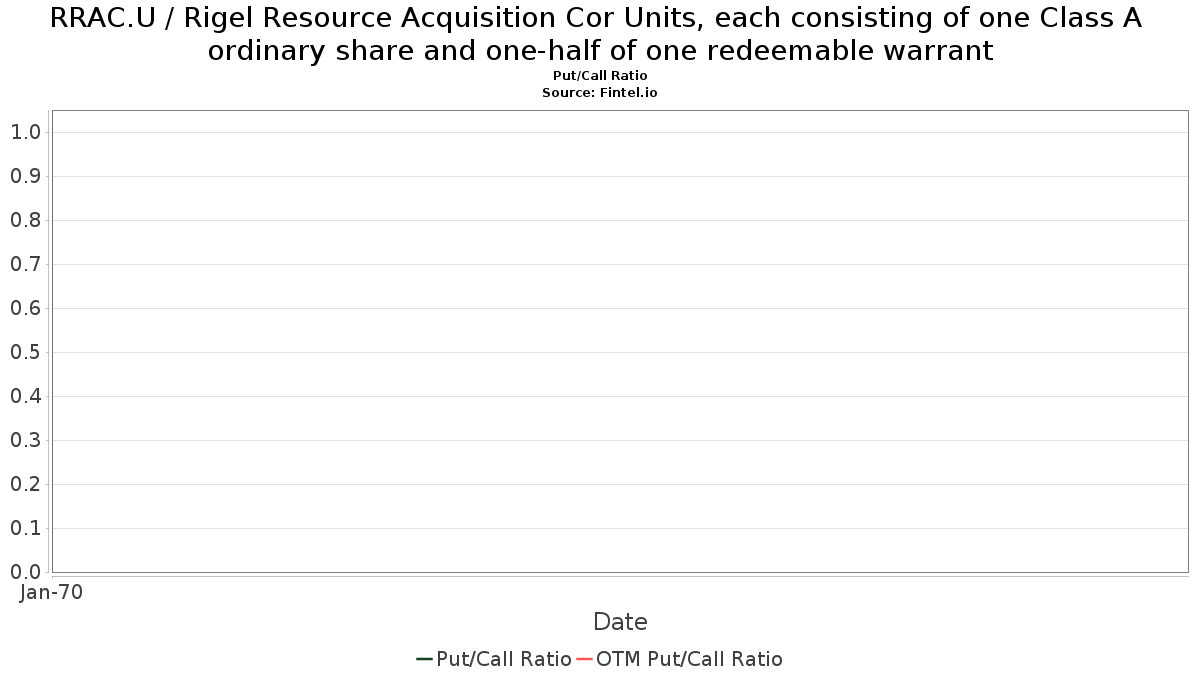Click the 0.9 y-axis tick label
The width and height of the screenshot is (1200, 675).
pos(25,176)
